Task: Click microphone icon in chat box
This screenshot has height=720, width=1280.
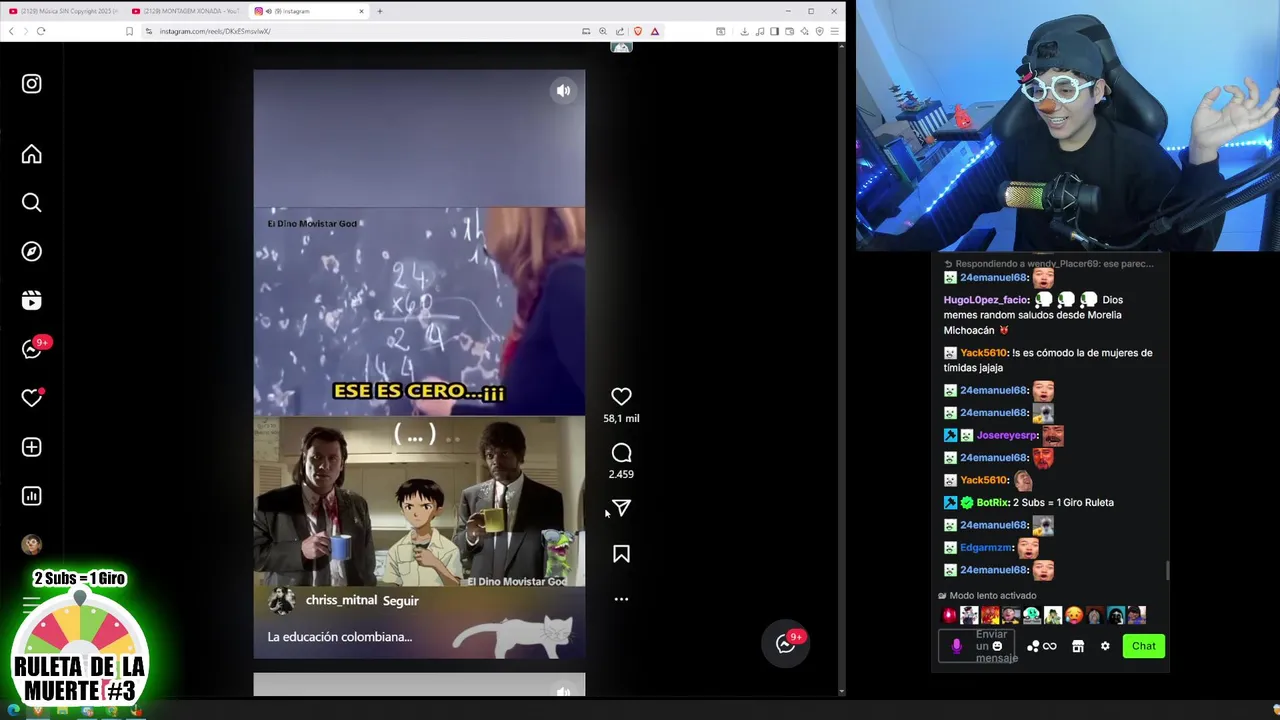Action: point(956,646)
